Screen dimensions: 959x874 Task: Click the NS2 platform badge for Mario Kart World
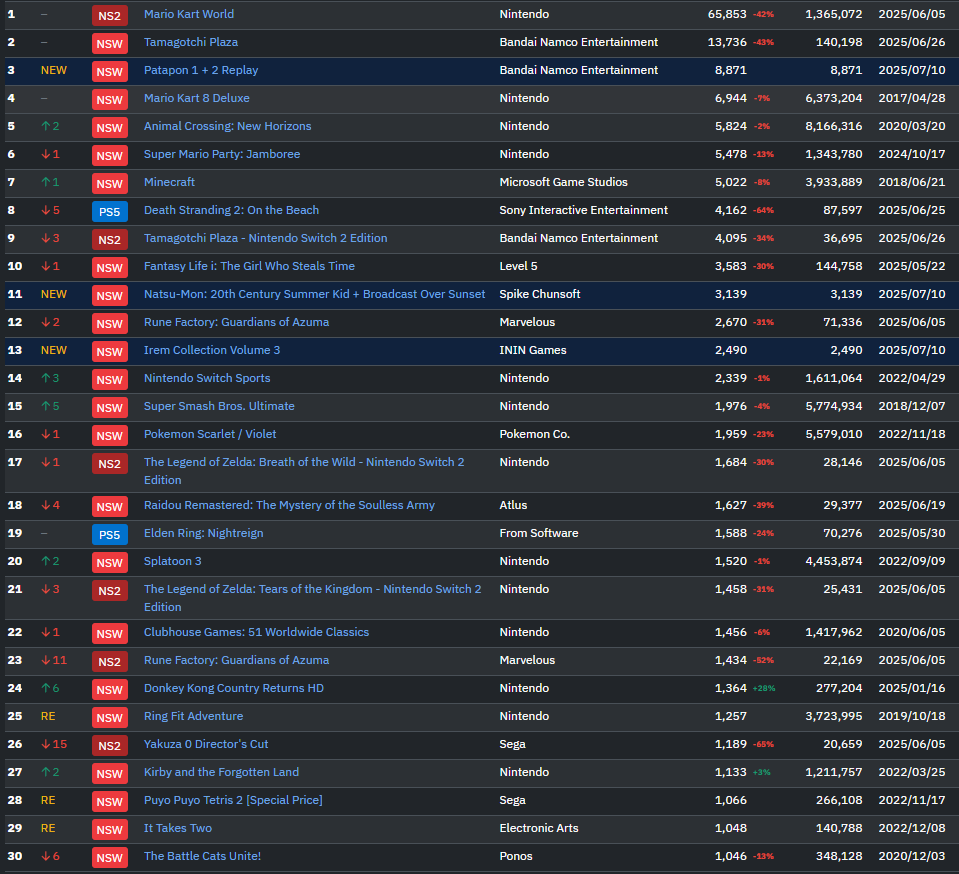(x=109, y=16)
